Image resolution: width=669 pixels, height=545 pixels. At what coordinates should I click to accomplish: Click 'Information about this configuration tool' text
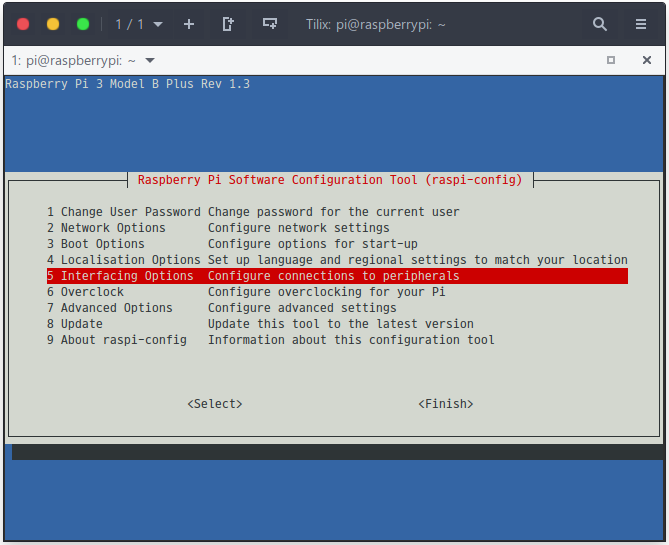pyautogui.click(x=351, y=340)
